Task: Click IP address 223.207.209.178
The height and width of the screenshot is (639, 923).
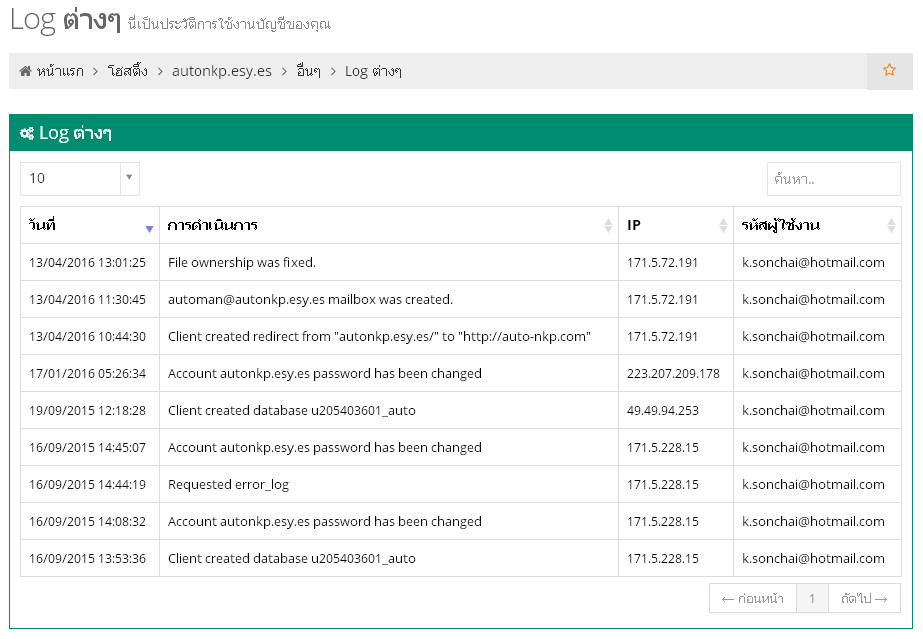Action: click(x=673, y=374)
